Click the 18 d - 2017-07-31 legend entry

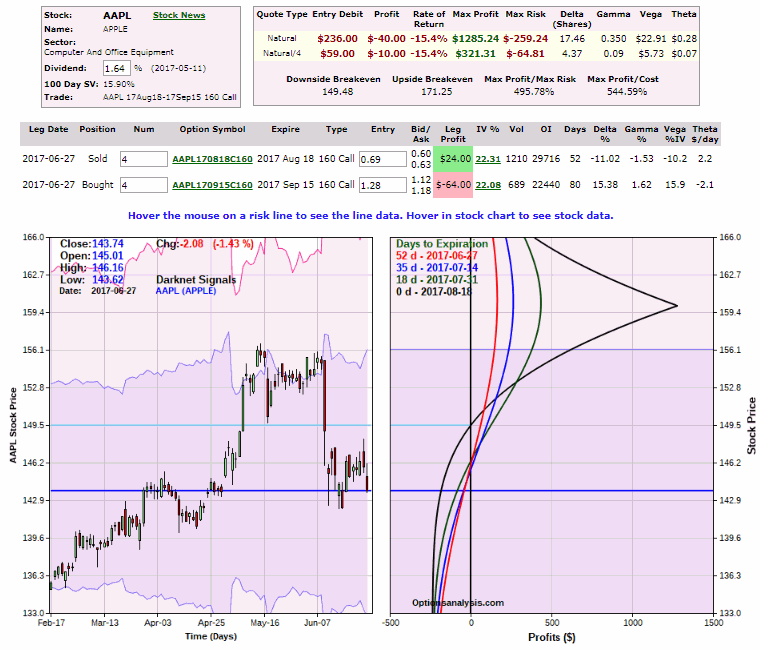[437, 280]
